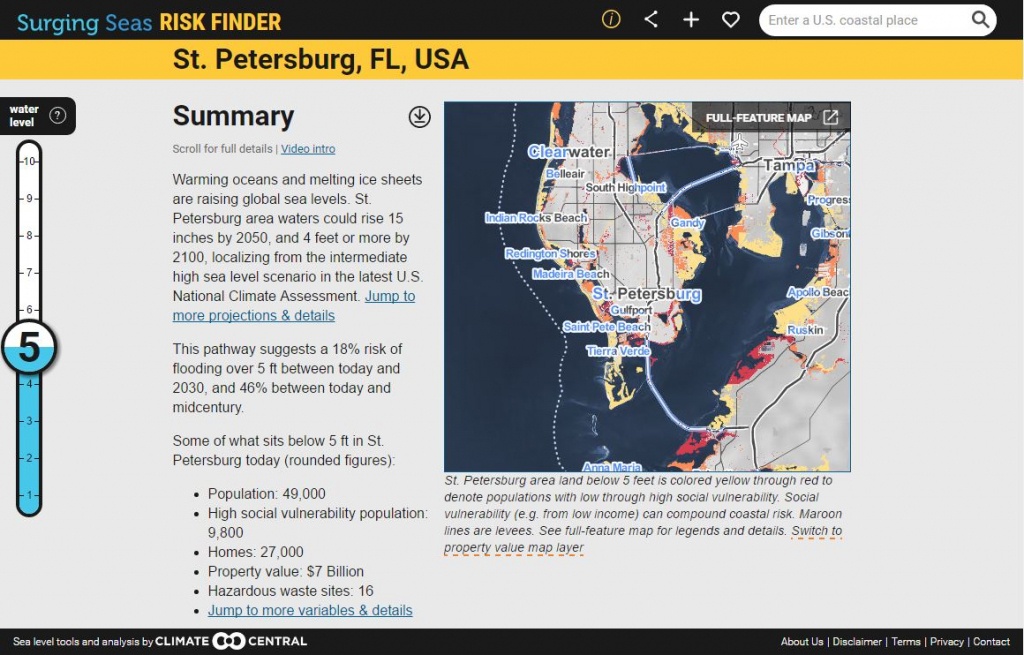Click St. Petersburg label on map
The image size is (1024, 655).
coord(647,295)
